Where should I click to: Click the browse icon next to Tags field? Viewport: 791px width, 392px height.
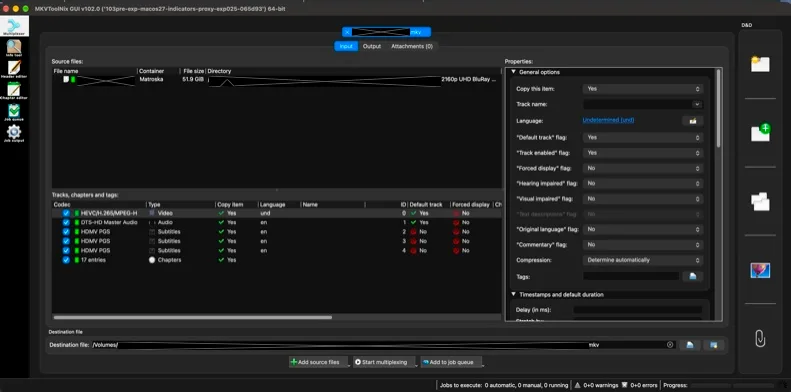pos(693,276)
